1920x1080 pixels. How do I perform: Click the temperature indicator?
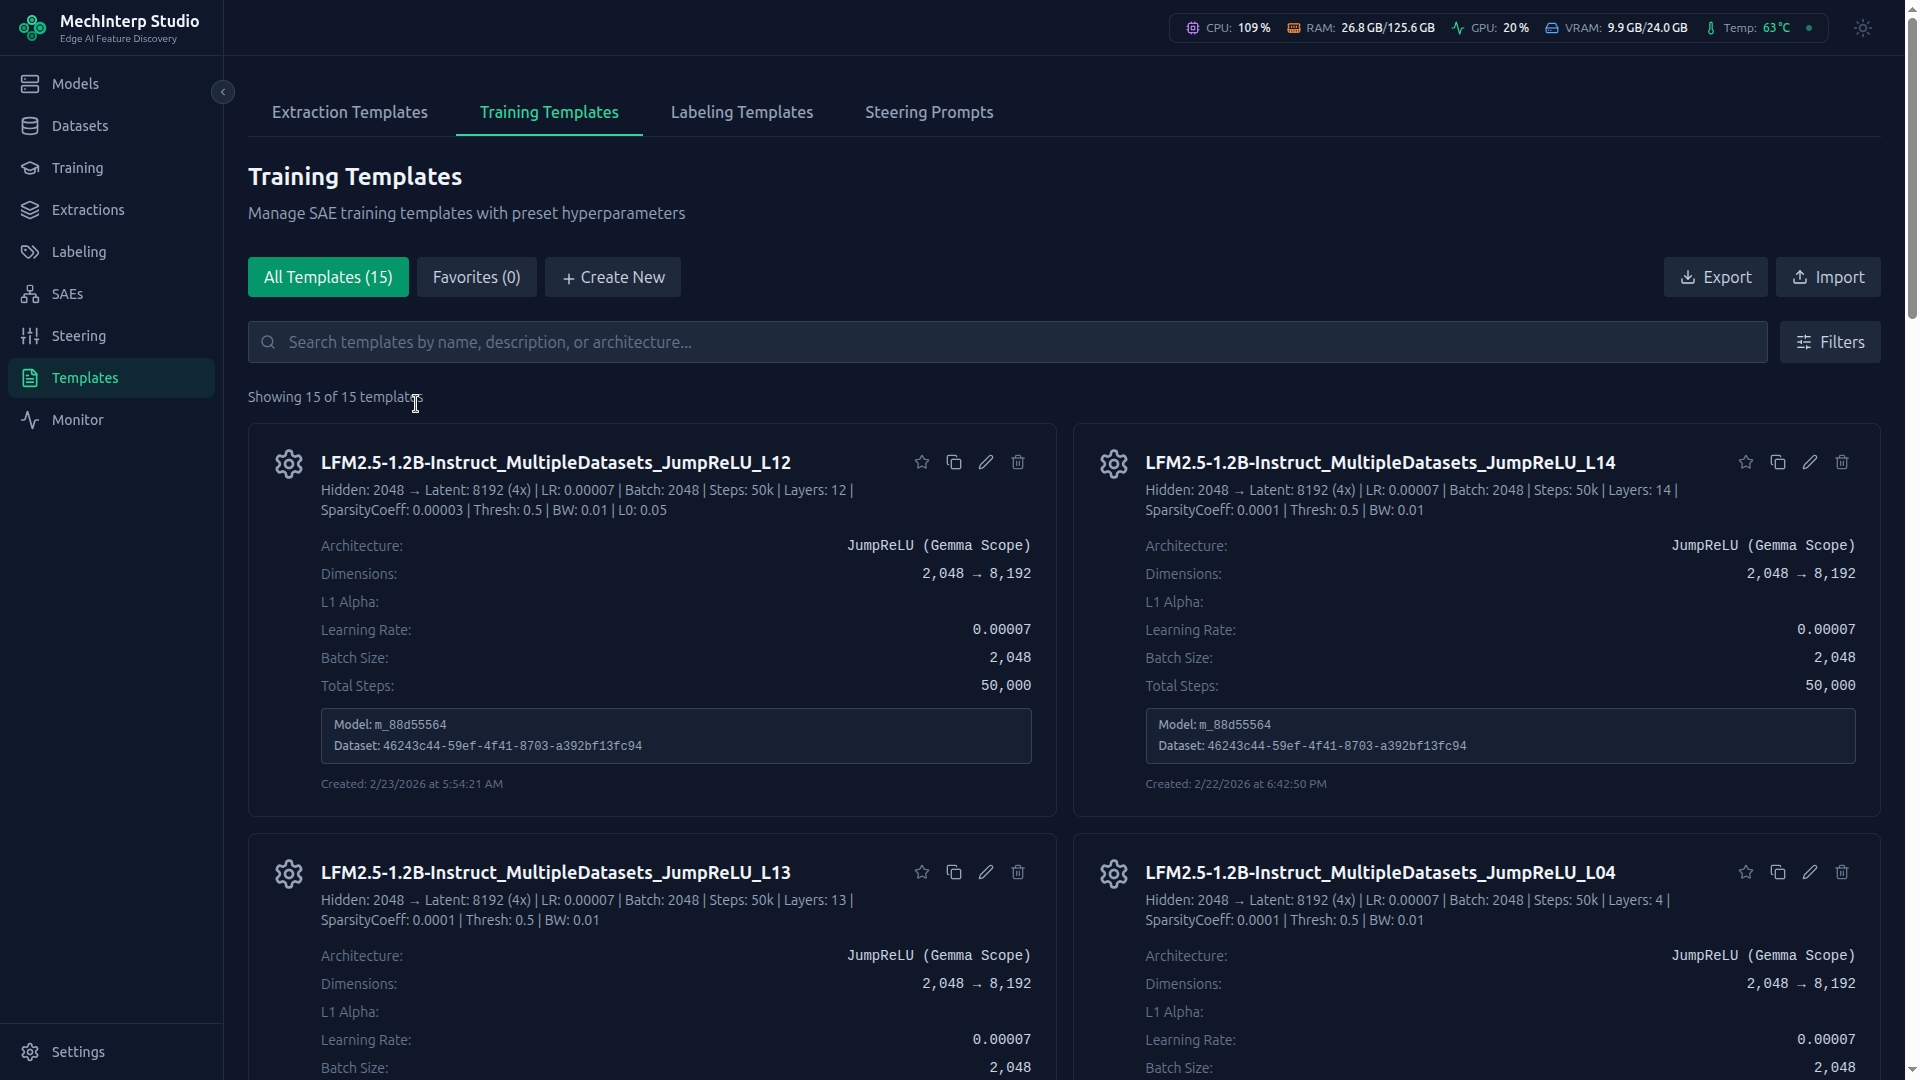click(x=1748, y=28)
